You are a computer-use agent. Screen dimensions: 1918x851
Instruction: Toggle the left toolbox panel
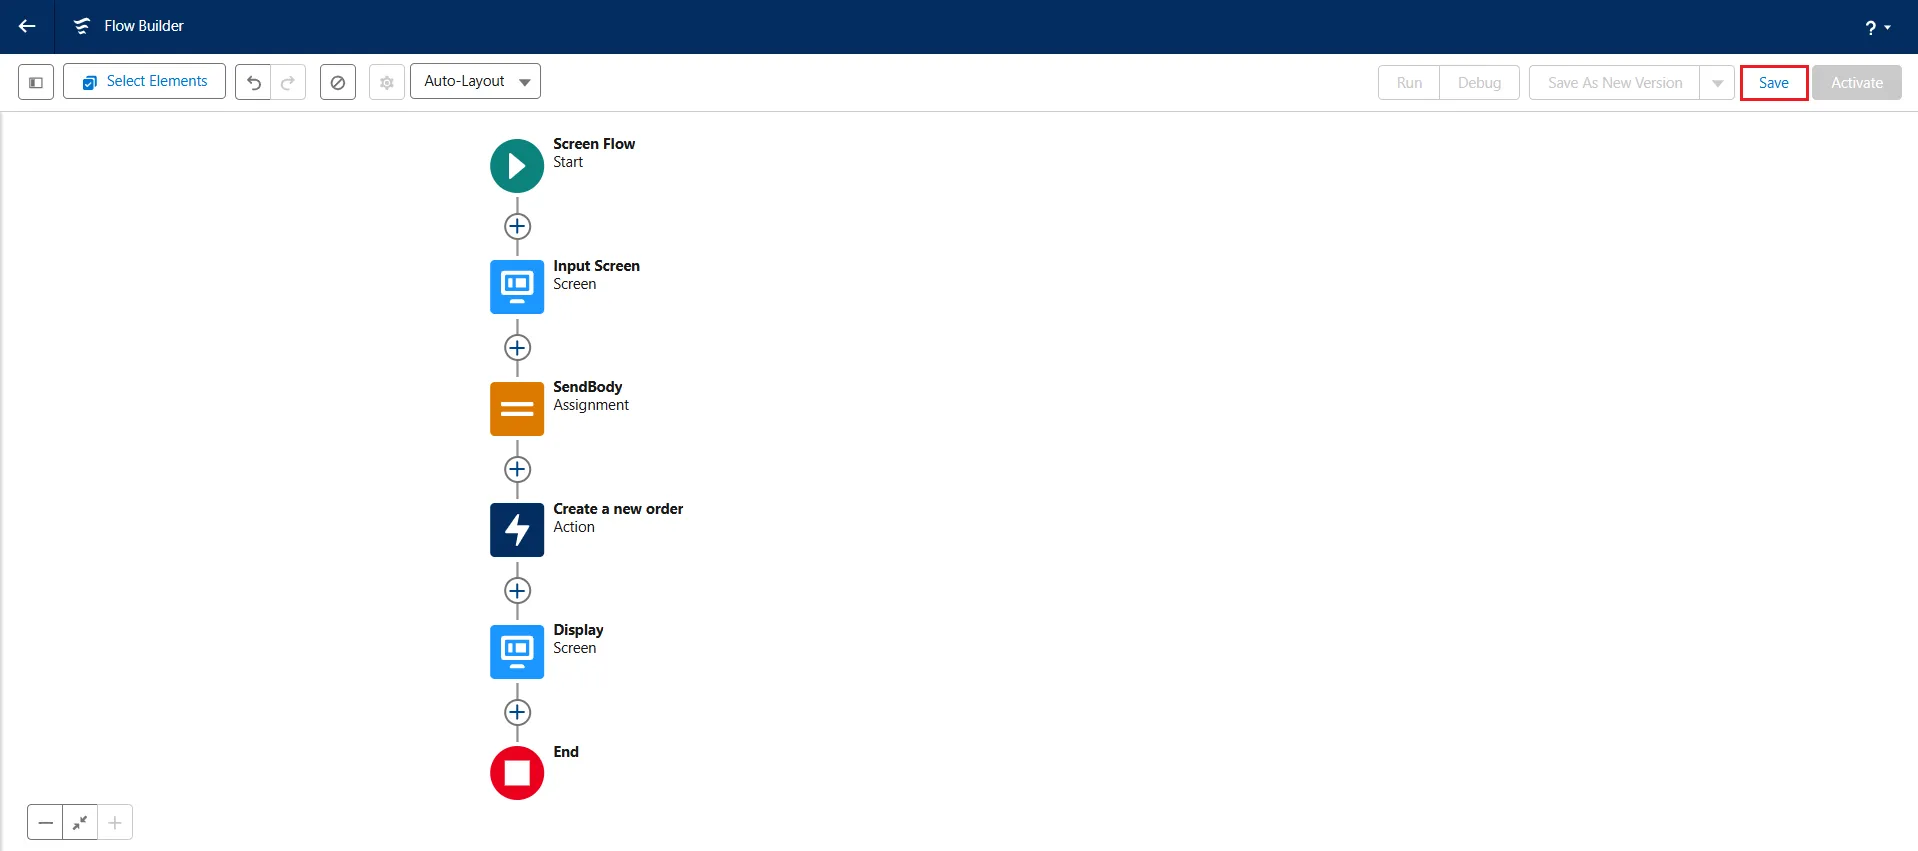36,82
